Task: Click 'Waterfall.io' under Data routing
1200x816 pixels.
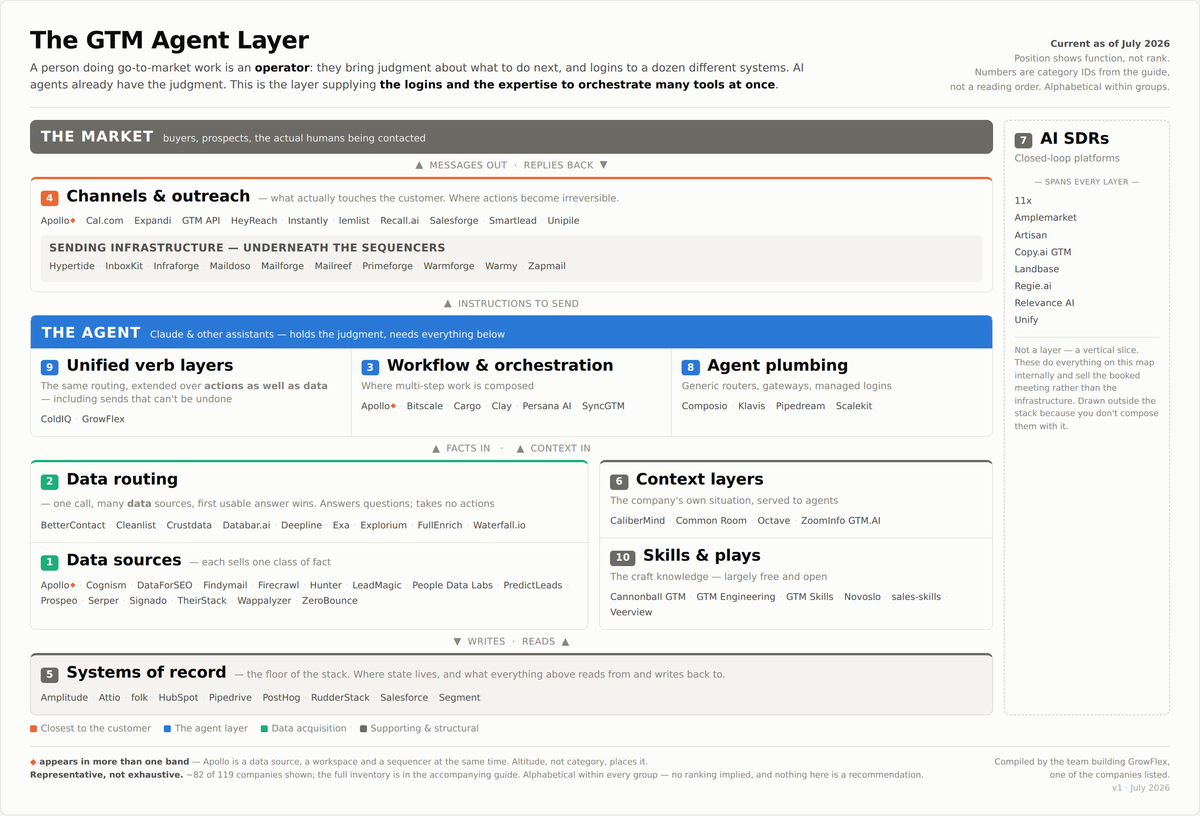Action: tap(499, 526)
